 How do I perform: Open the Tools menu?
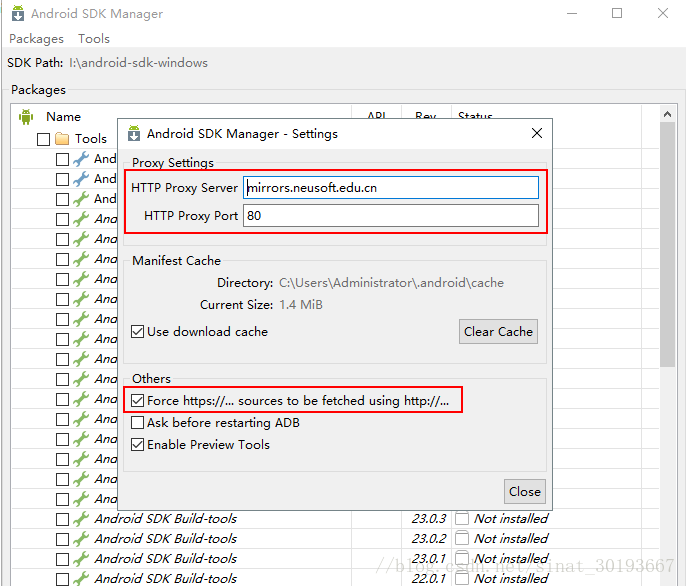click(x=94, y=39)
